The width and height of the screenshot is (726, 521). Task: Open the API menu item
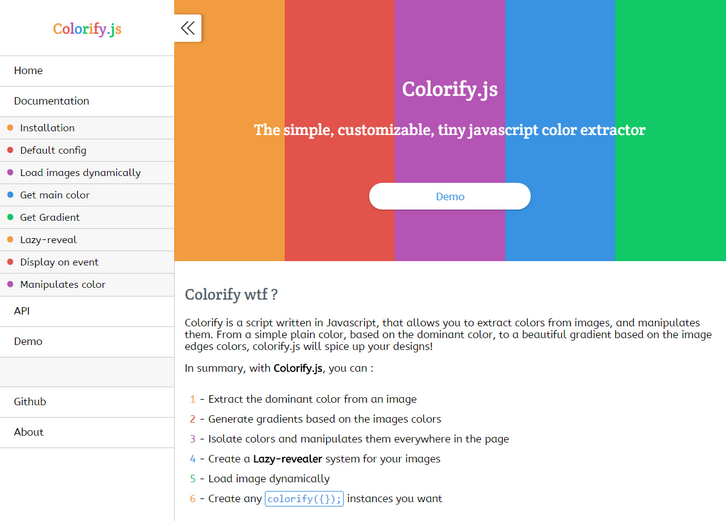coord(22,311)
